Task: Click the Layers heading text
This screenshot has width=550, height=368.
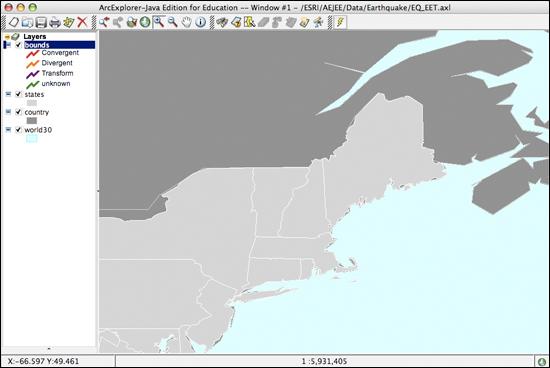Action: [x=34, y=36]
